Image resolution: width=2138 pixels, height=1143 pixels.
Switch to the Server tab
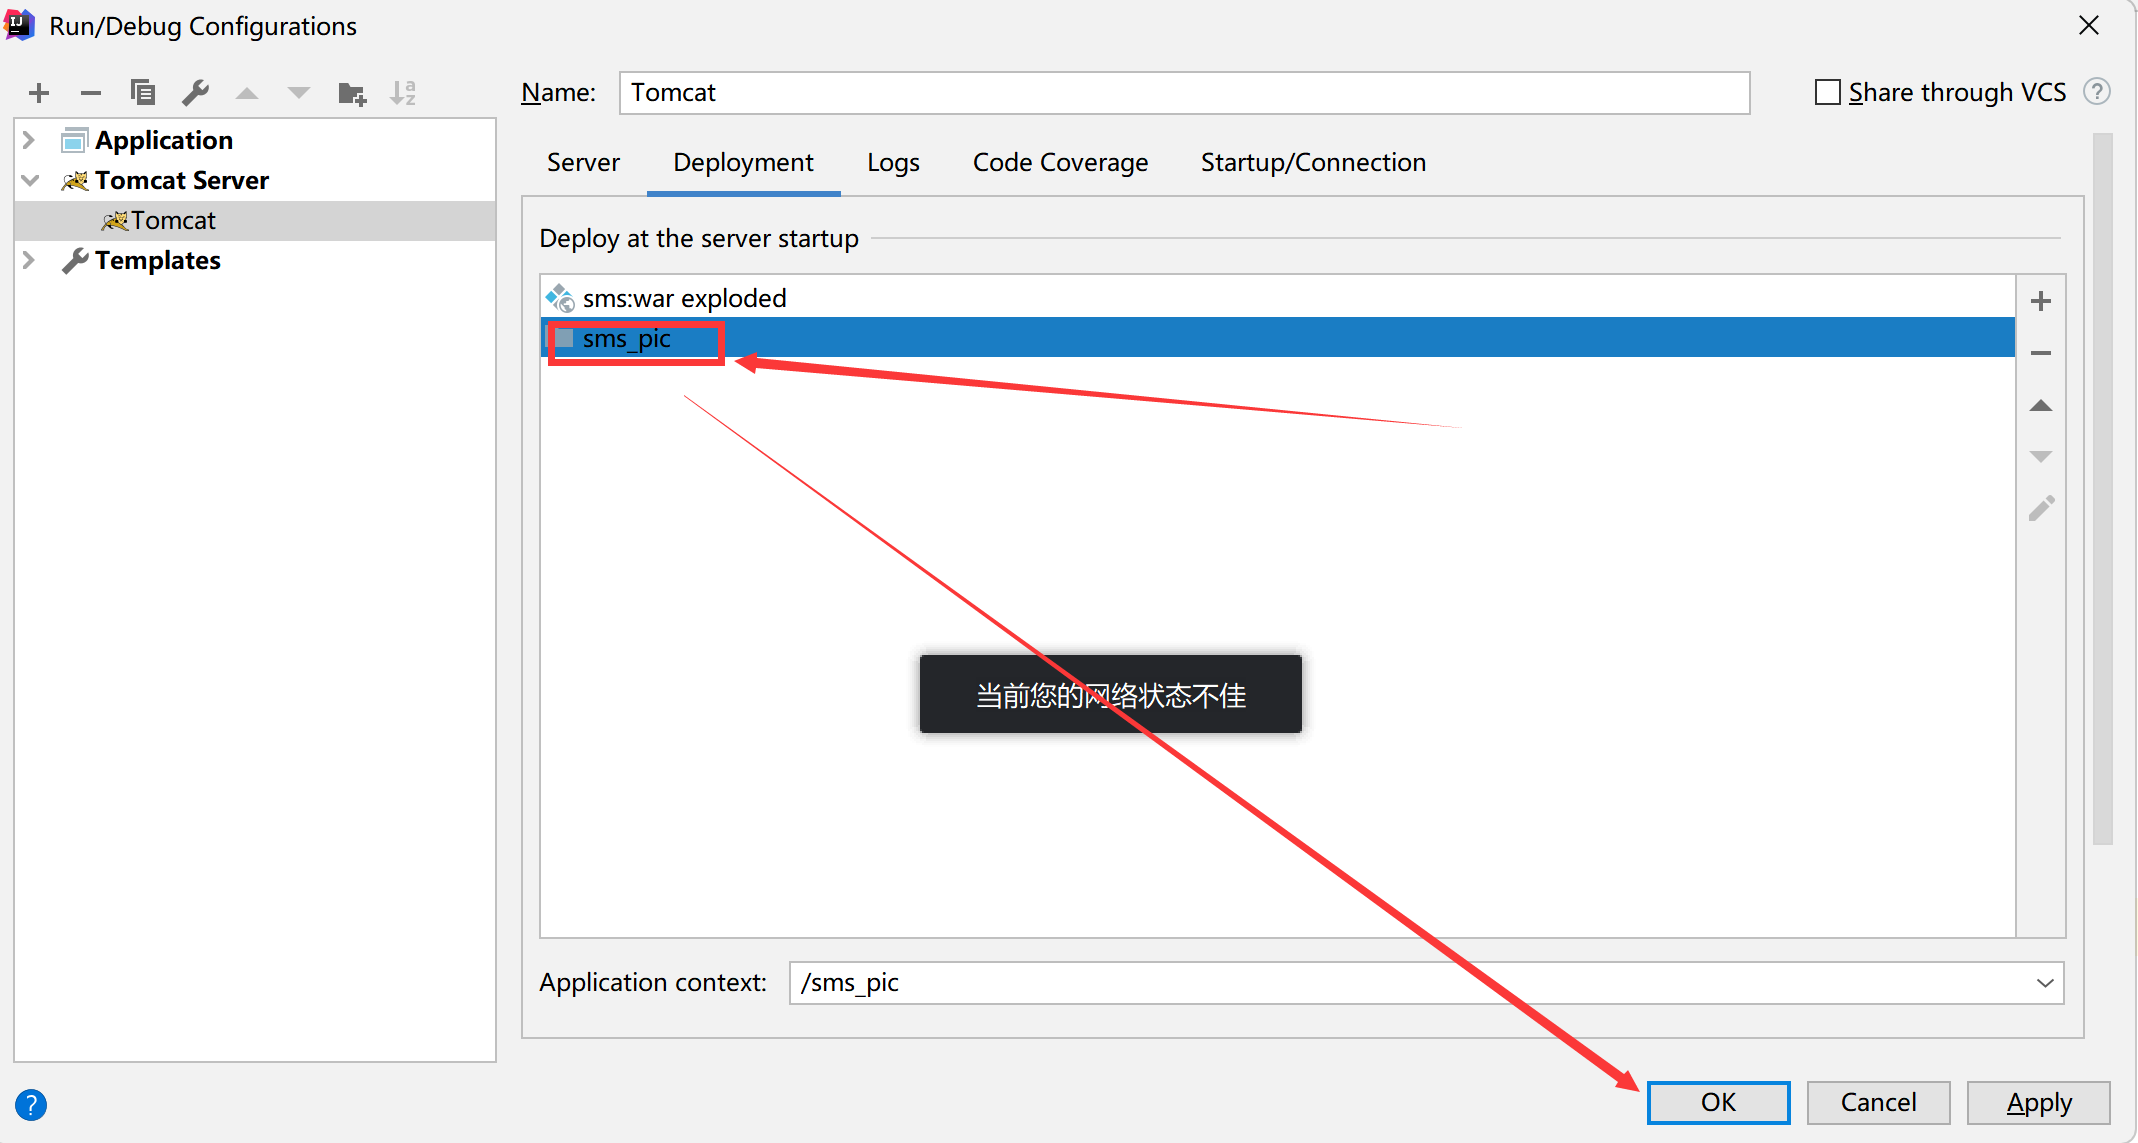(583, 163)
